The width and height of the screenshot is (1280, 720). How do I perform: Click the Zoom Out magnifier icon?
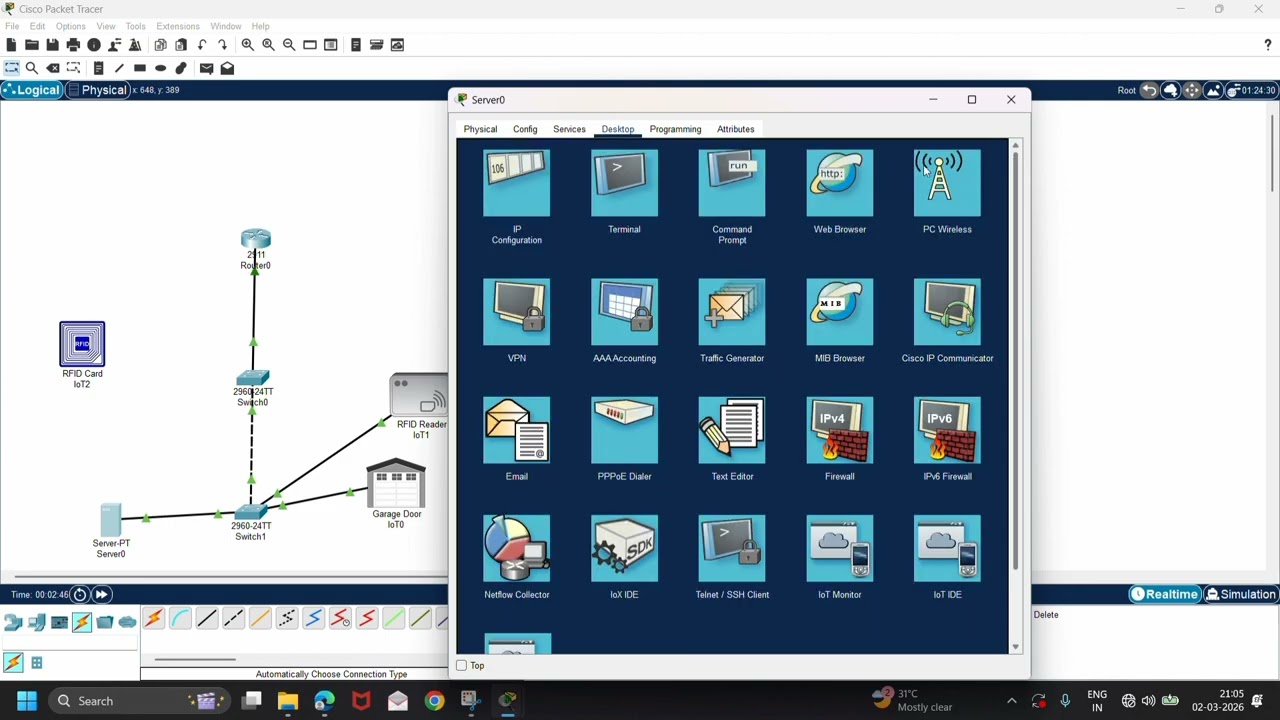[x=289, y=45]
